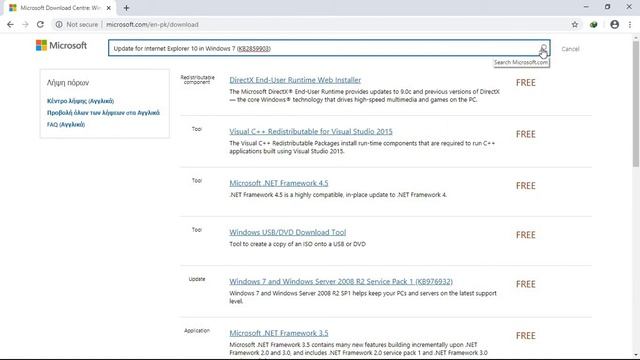Restore down the Chrome window
The width and height of the screenshot is (640, 360).
[x=607, y=7]
